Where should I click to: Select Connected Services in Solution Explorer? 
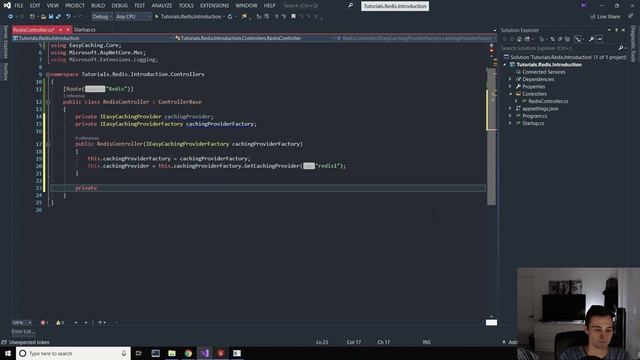coord(544,72)
